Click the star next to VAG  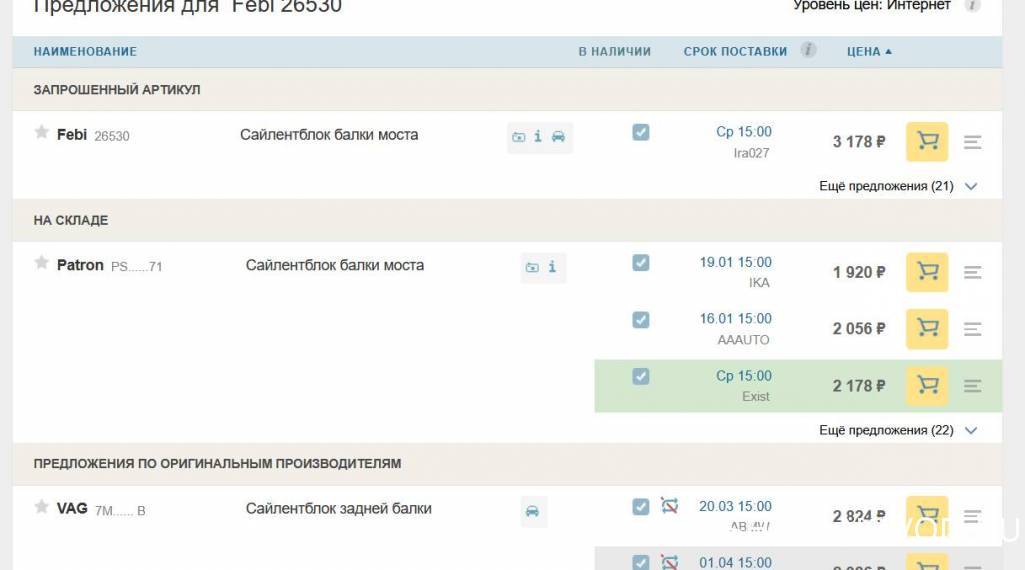42,507
